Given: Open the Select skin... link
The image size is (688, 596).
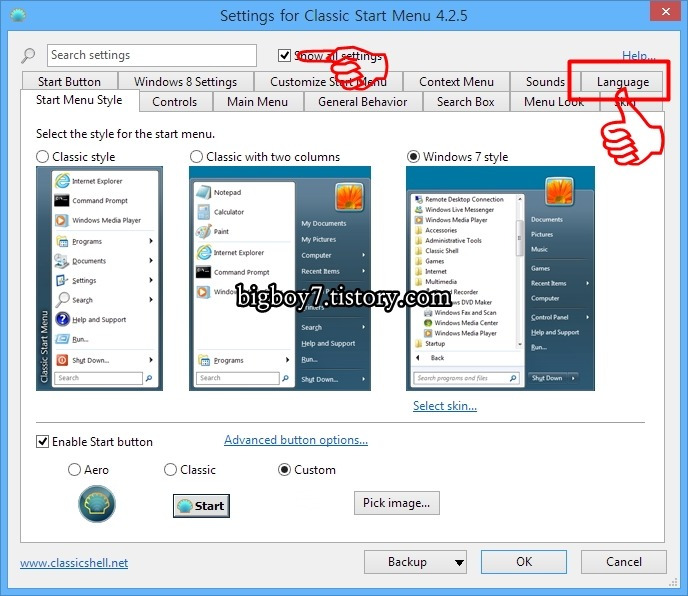Looking at the screenshot, I should [x=444, y=406].
